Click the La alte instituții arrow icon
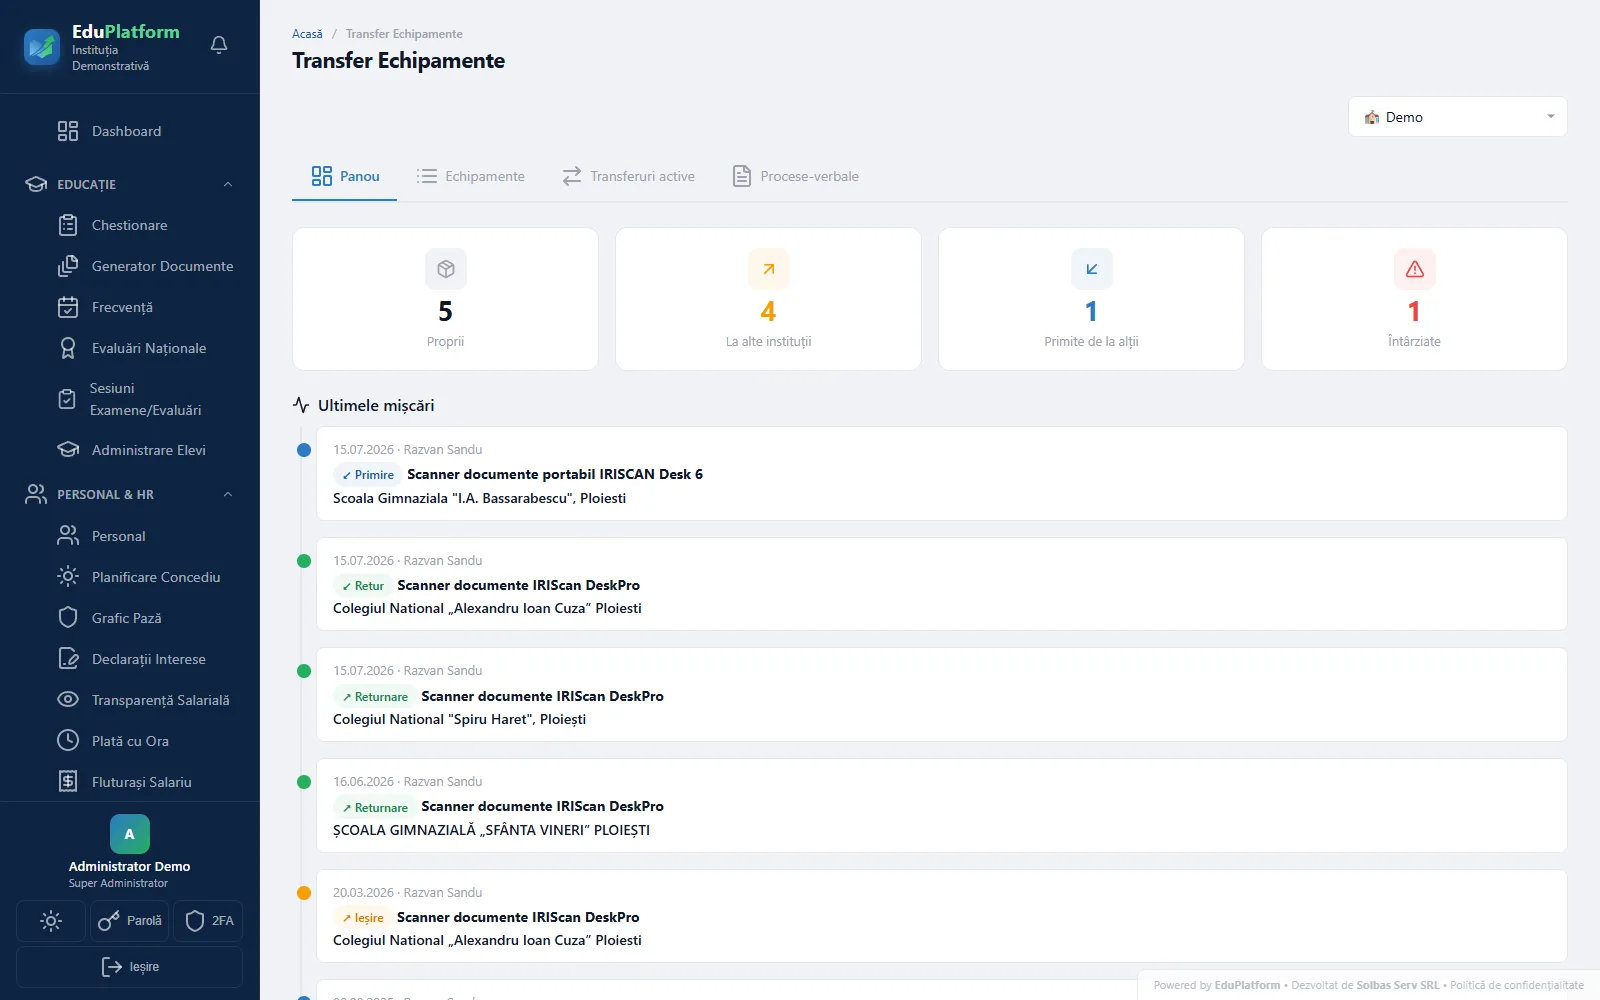The image size is (1600, 1000). [x=769, y=269]
